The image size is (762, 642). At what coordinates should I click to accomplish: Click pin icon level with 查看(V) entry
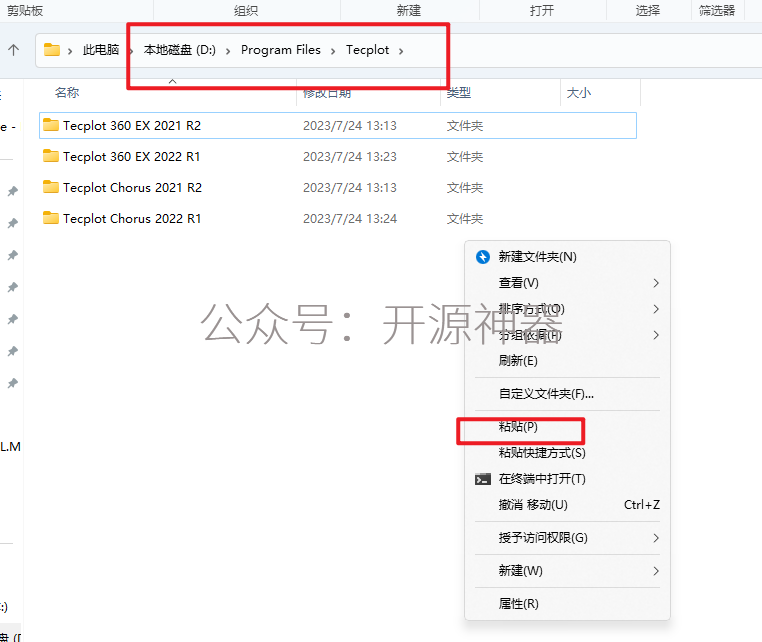[x=13, y=287]
